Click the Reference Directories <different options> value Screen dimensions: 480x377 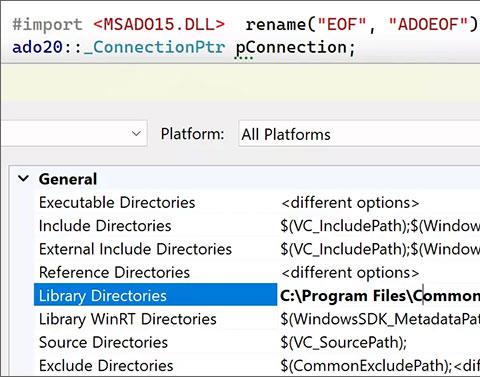(350, 273)
